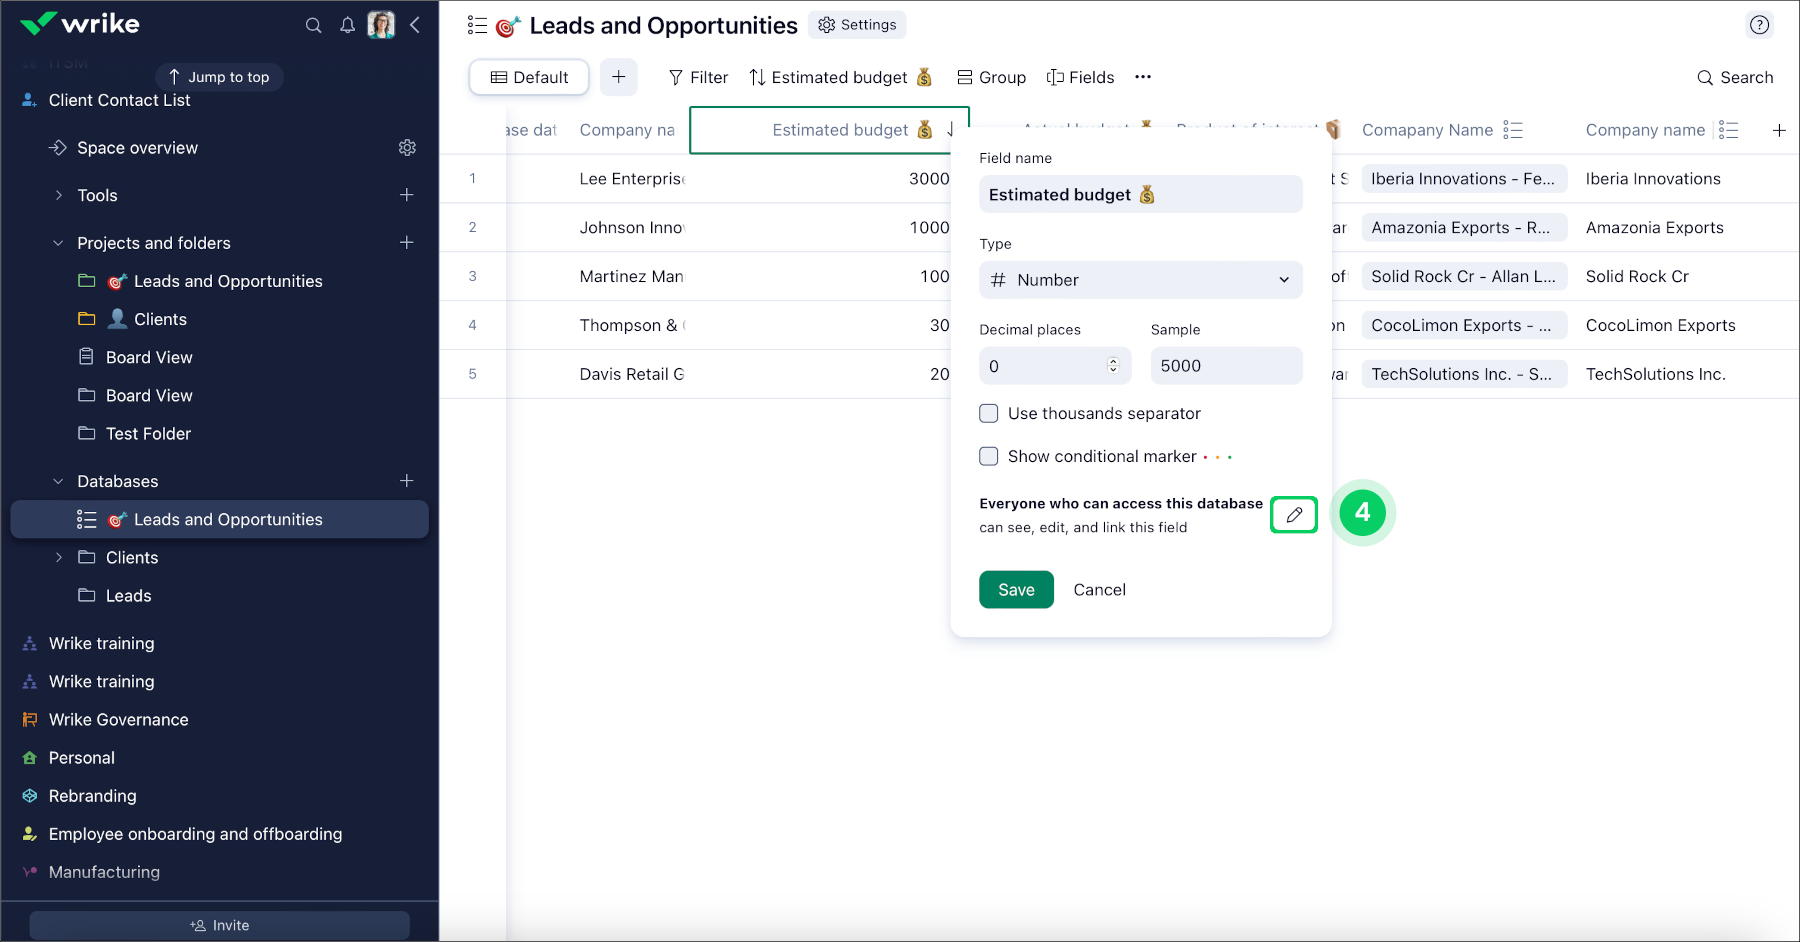Collapse the Tools section chevron

coord(58,195)
